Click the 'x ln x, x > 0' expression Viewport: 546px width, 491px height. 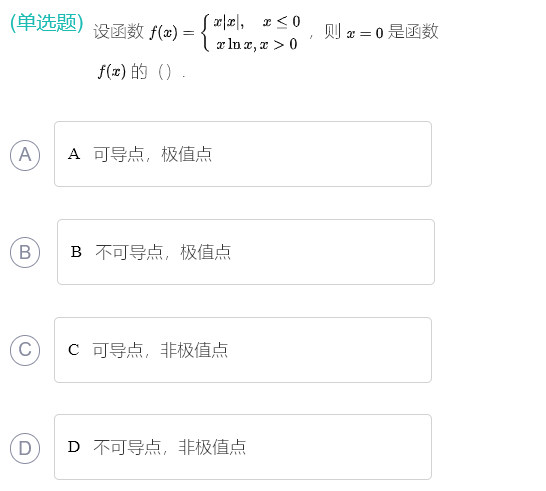click(x=257, y=45)
